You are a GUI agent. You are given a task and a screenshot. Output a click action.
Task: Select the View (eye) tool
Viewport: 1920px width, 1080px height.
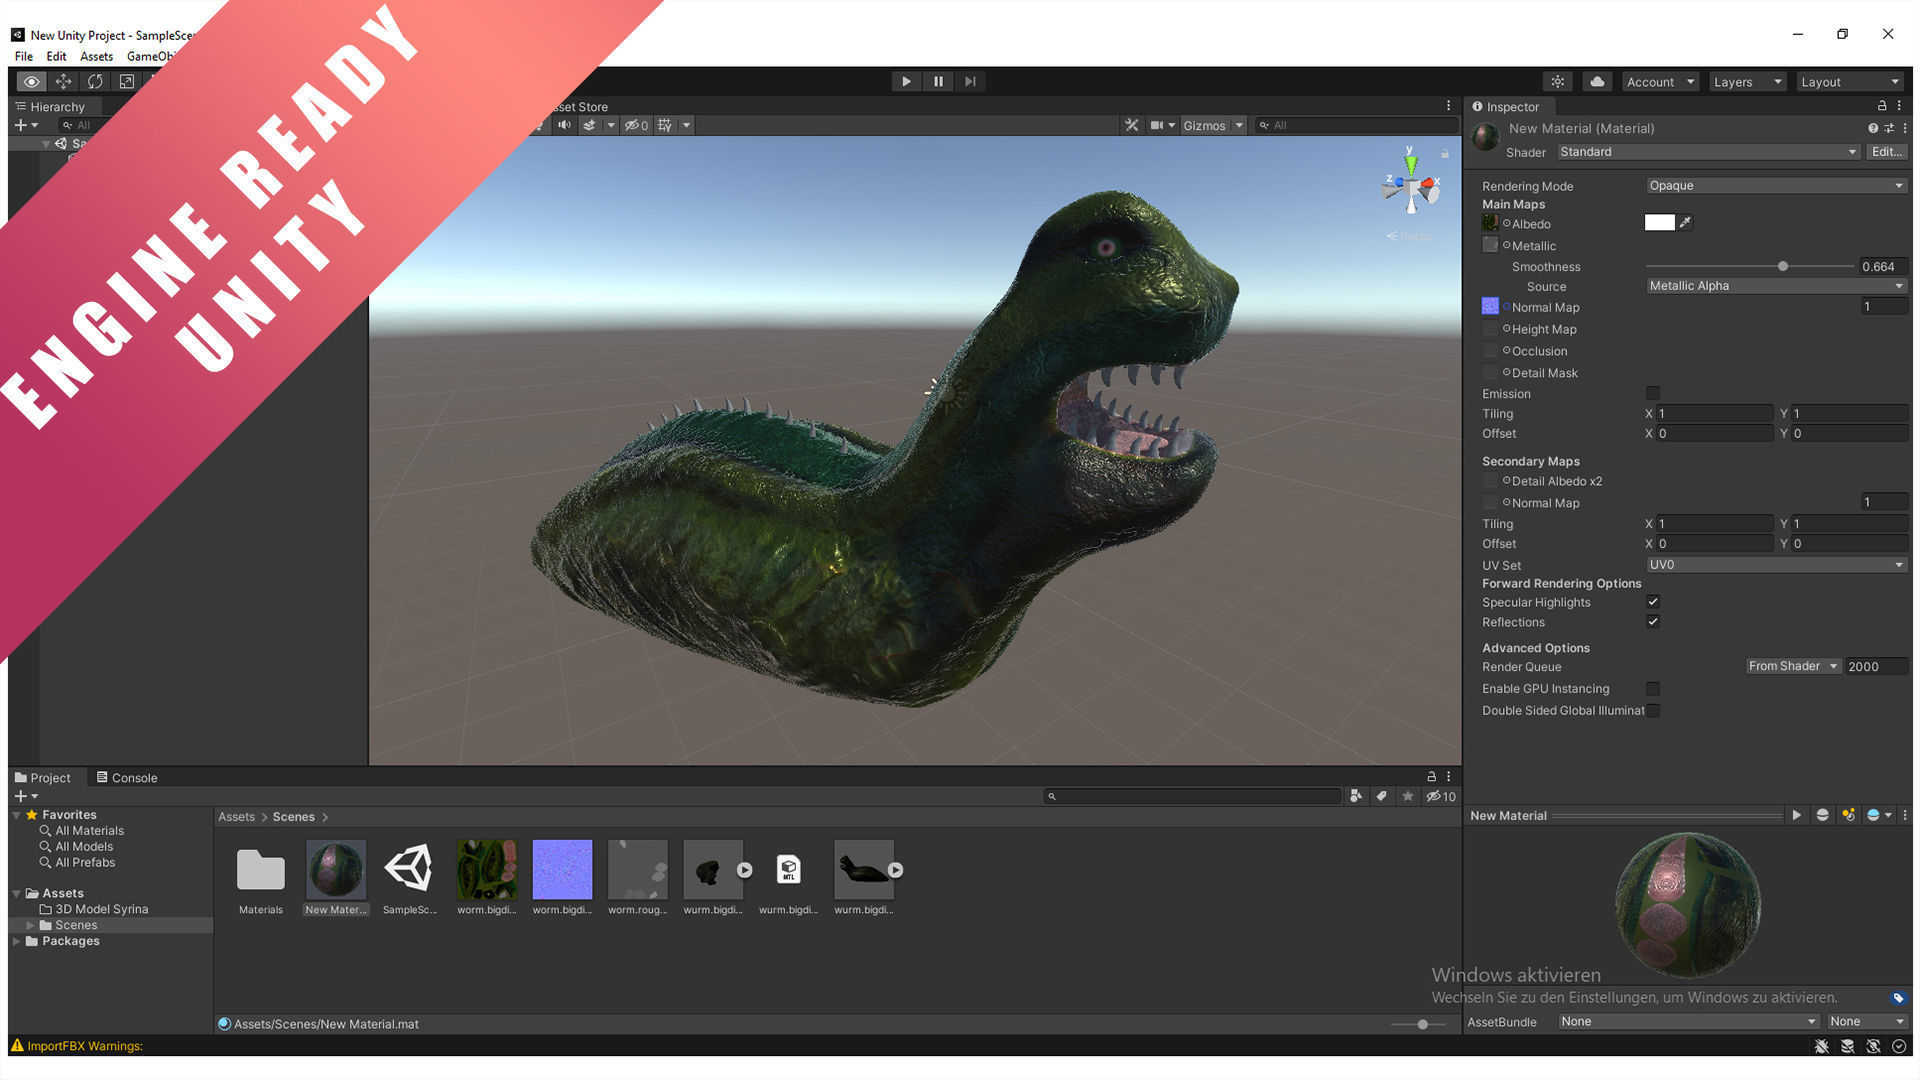31,82
